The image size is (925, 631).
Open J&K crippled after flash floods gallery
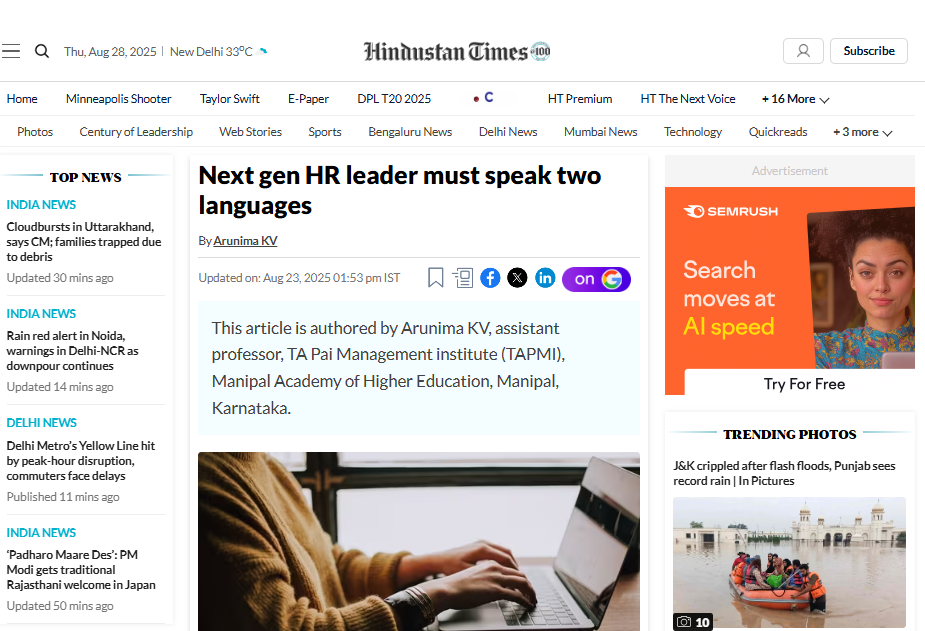click(x=784, y=473)
